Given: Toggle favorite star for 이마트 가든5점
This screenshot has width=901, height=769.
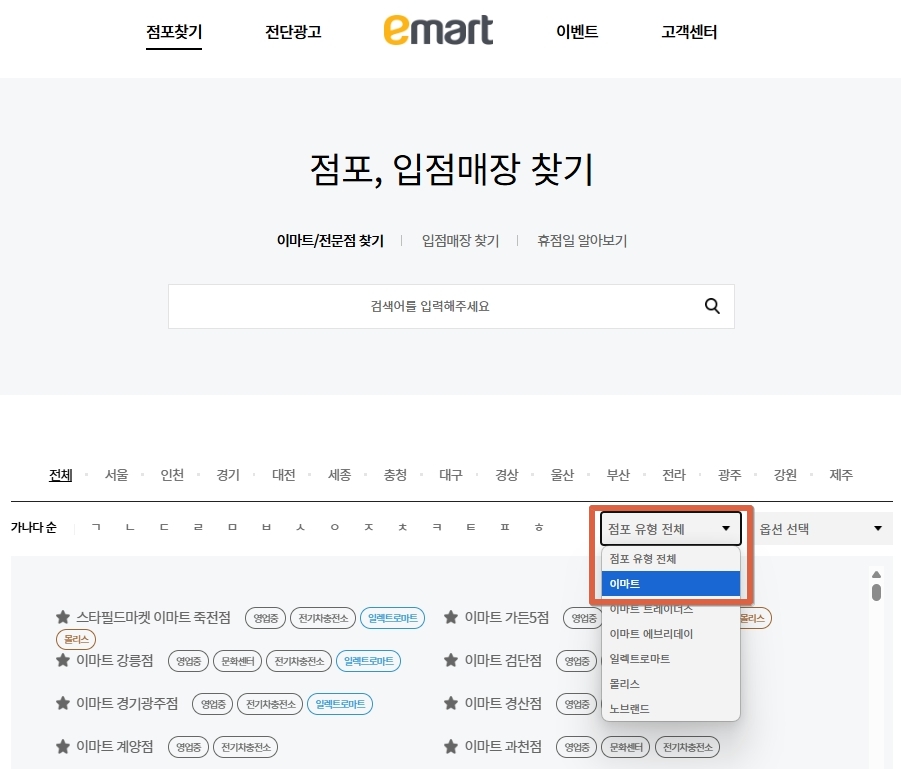Looking at the screenshot, I should point(450,617).
